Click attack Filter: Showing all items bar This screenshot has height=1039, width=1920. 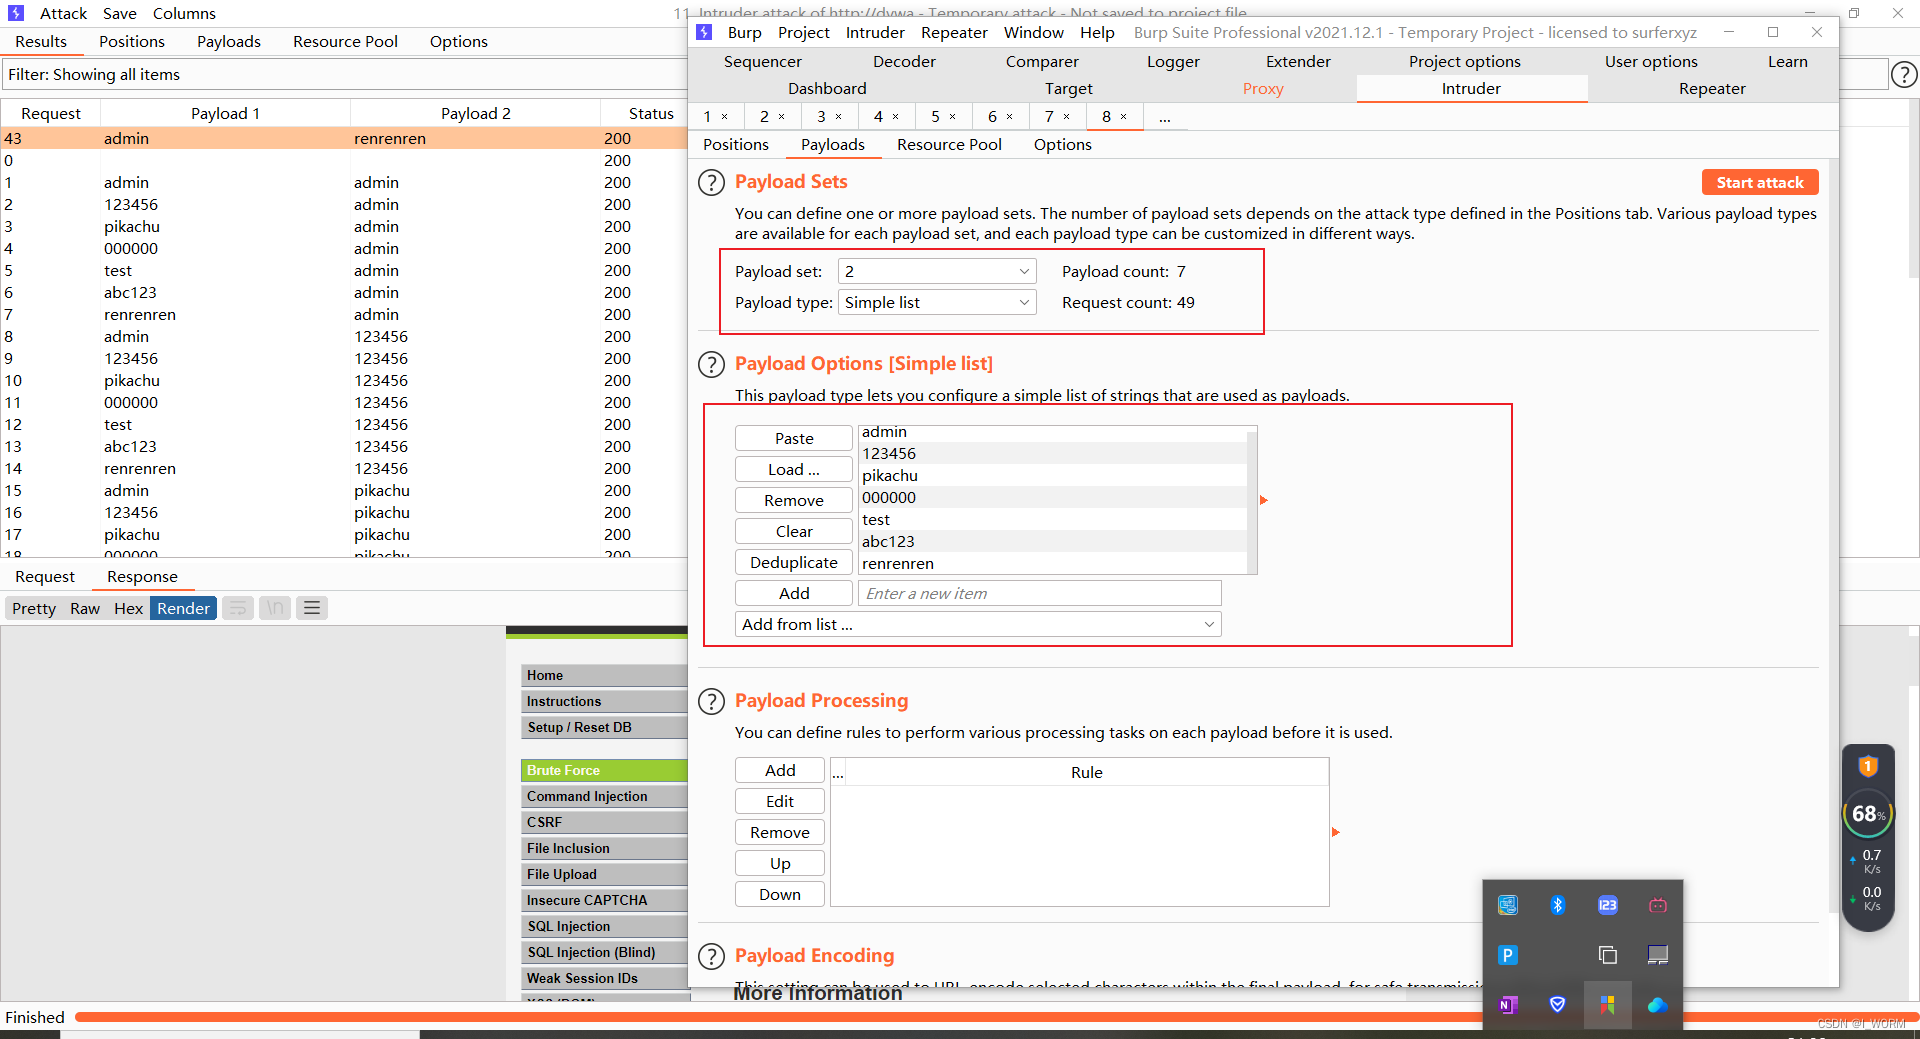345,74
